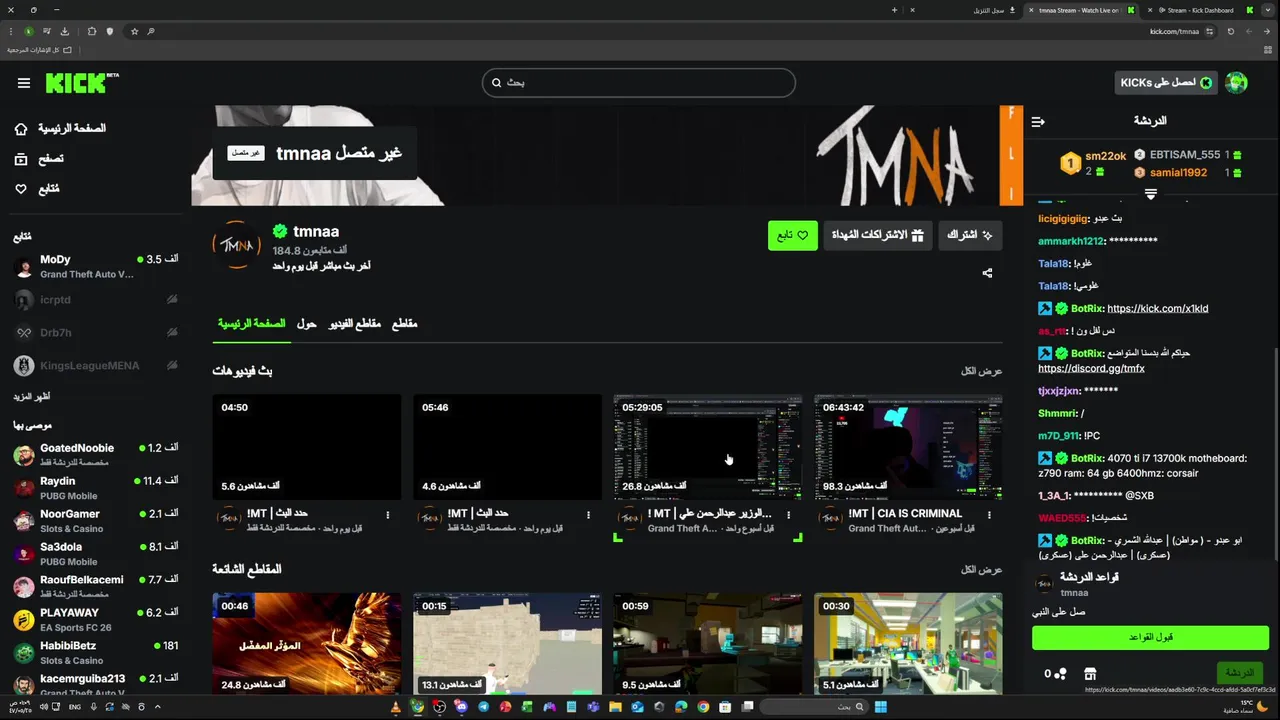Click the green follow button
1280x720 pixels.
(793, 235)
